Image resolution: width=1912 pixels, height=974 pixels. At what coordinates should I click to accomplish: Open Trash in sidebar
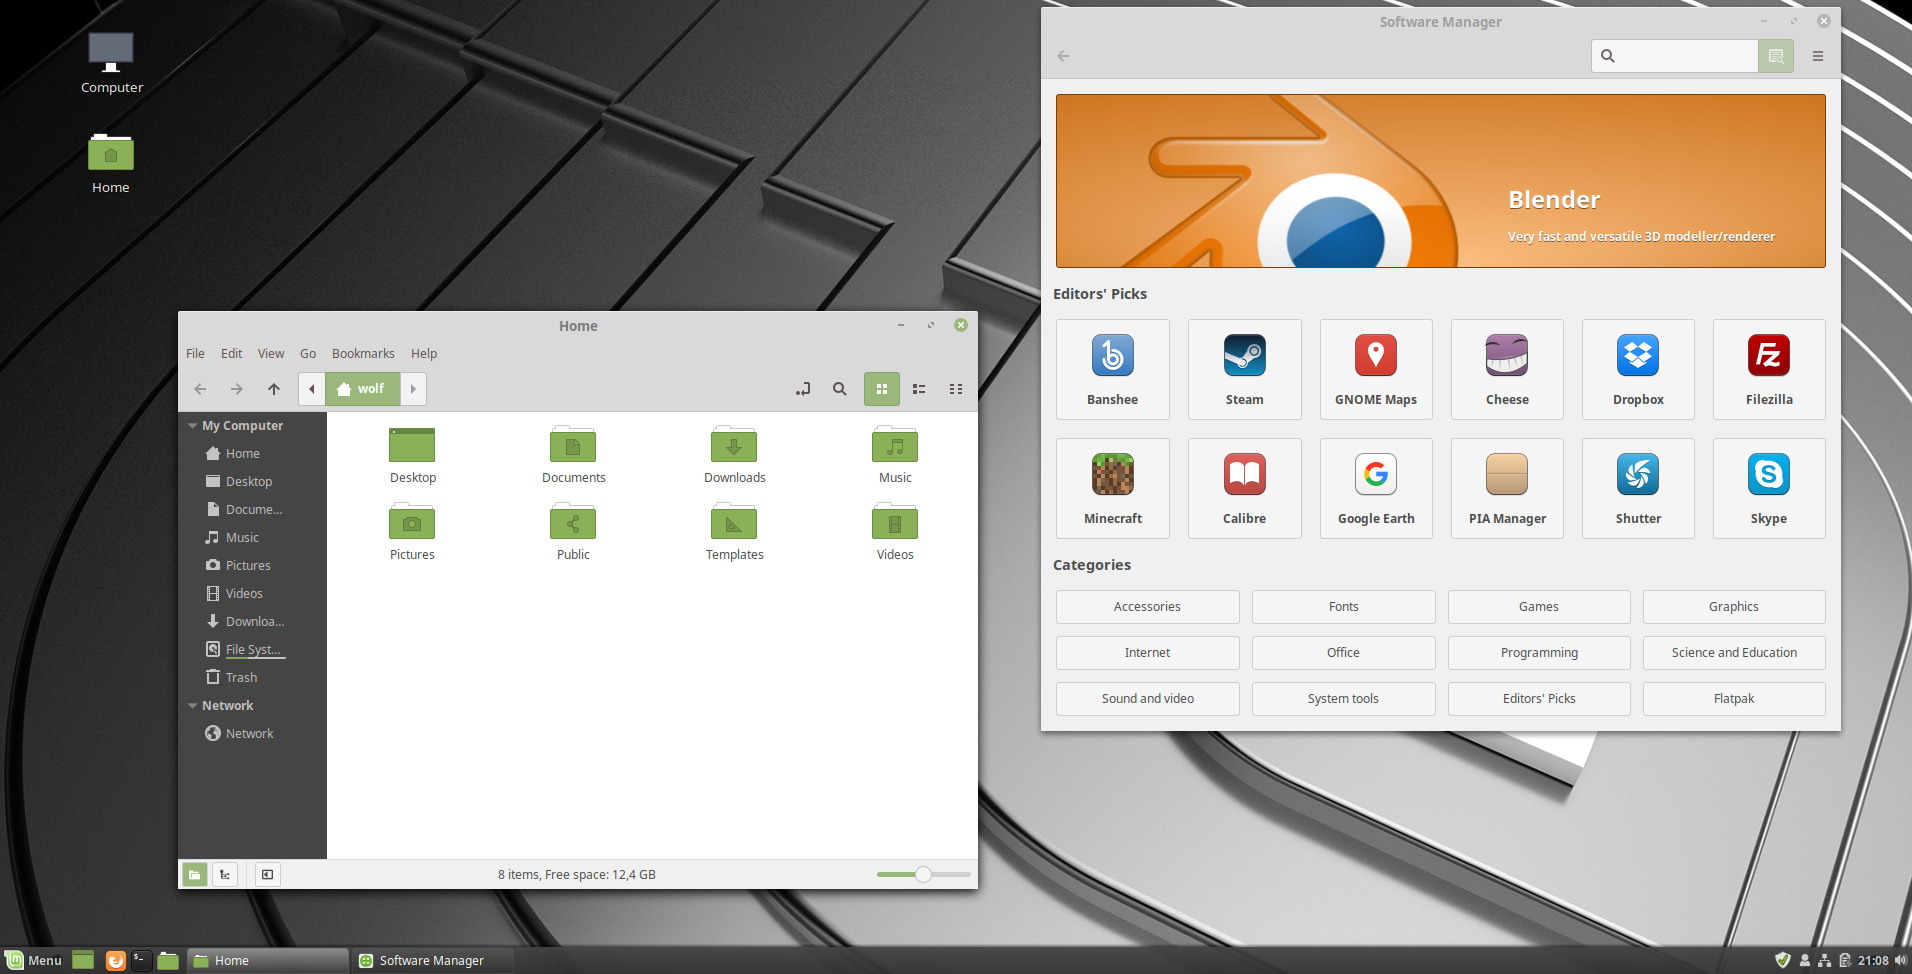point(232,678)
